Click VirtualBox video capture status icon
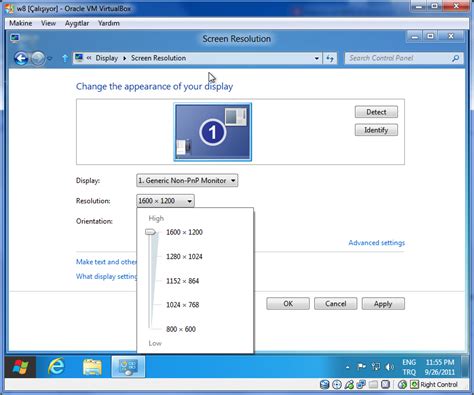Screen dimensions: 474x395 click(385, 385)
